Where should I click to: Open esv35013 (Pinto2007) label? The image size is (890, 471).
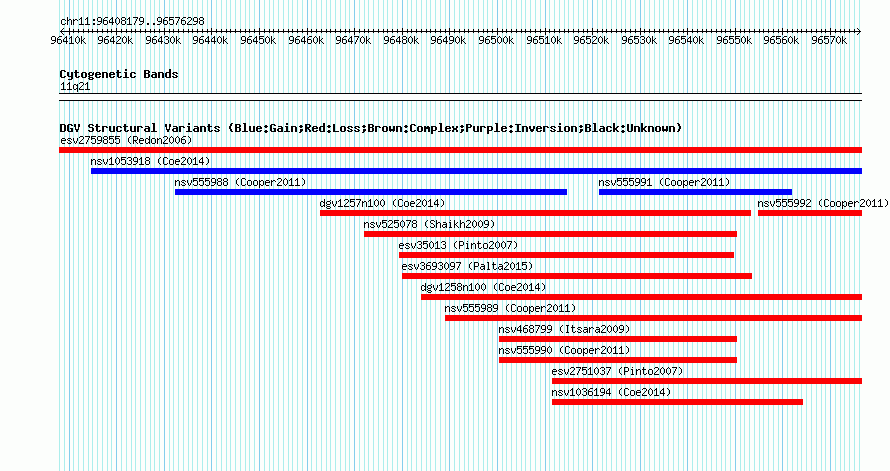459,245
